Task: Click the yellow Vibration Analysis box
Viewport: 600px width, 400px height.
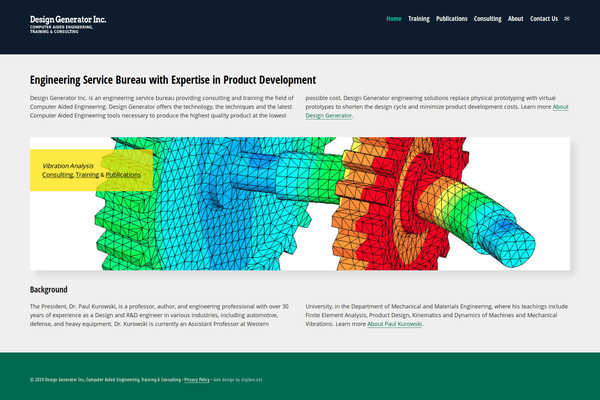Action: (92, 158)
